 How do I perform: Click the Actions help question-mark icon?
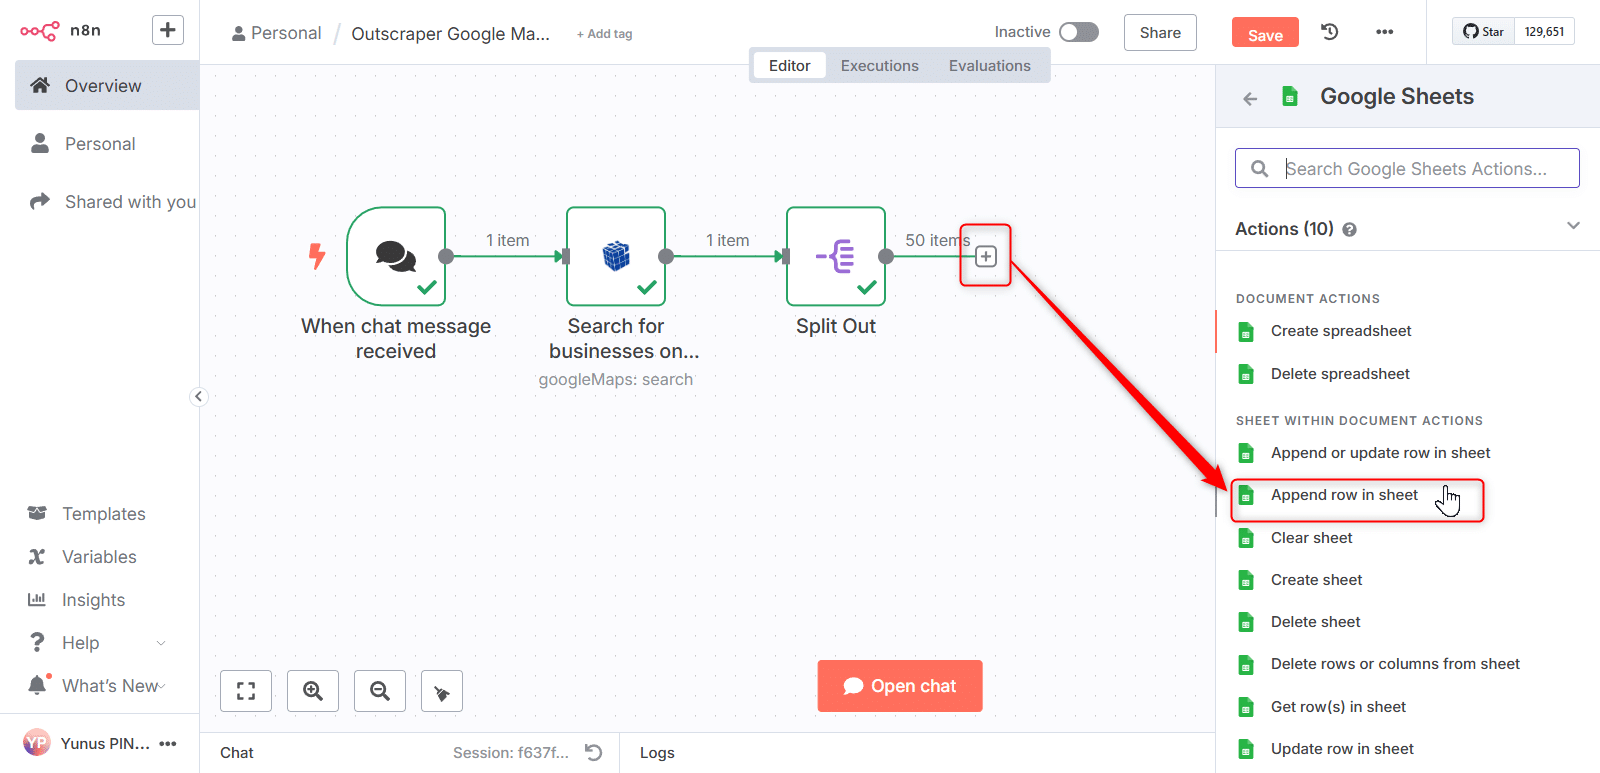click(1350, 230)
